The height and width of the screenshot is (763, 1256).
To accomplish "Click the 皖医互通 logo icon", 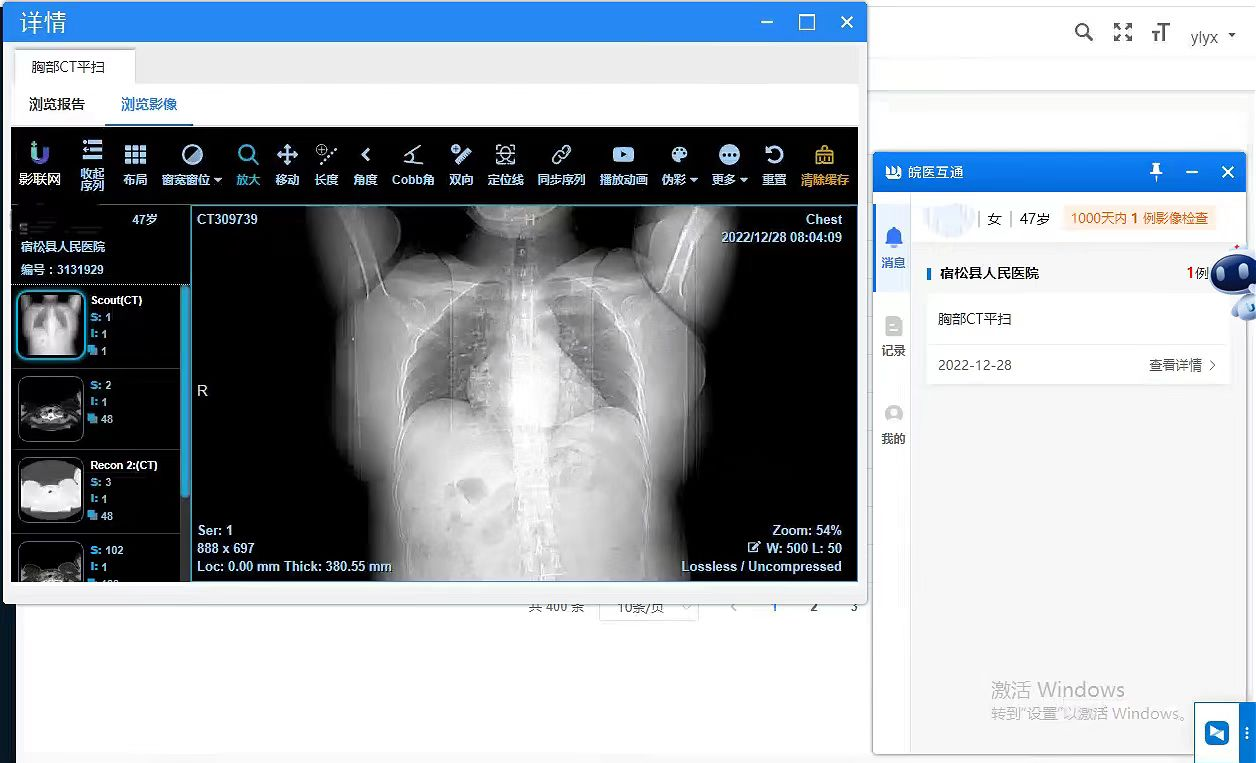I will (893, 172).
